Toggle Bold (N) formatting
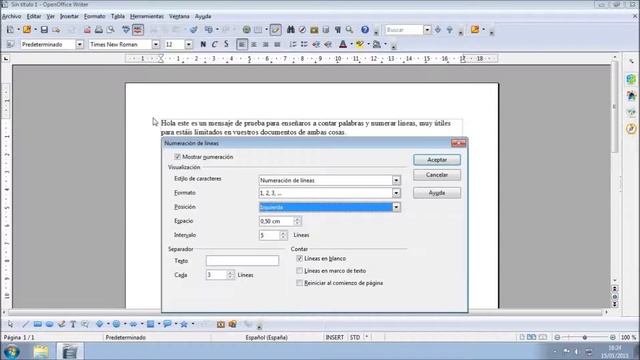This screenshot has height=360, width=640. pos(203,44)
